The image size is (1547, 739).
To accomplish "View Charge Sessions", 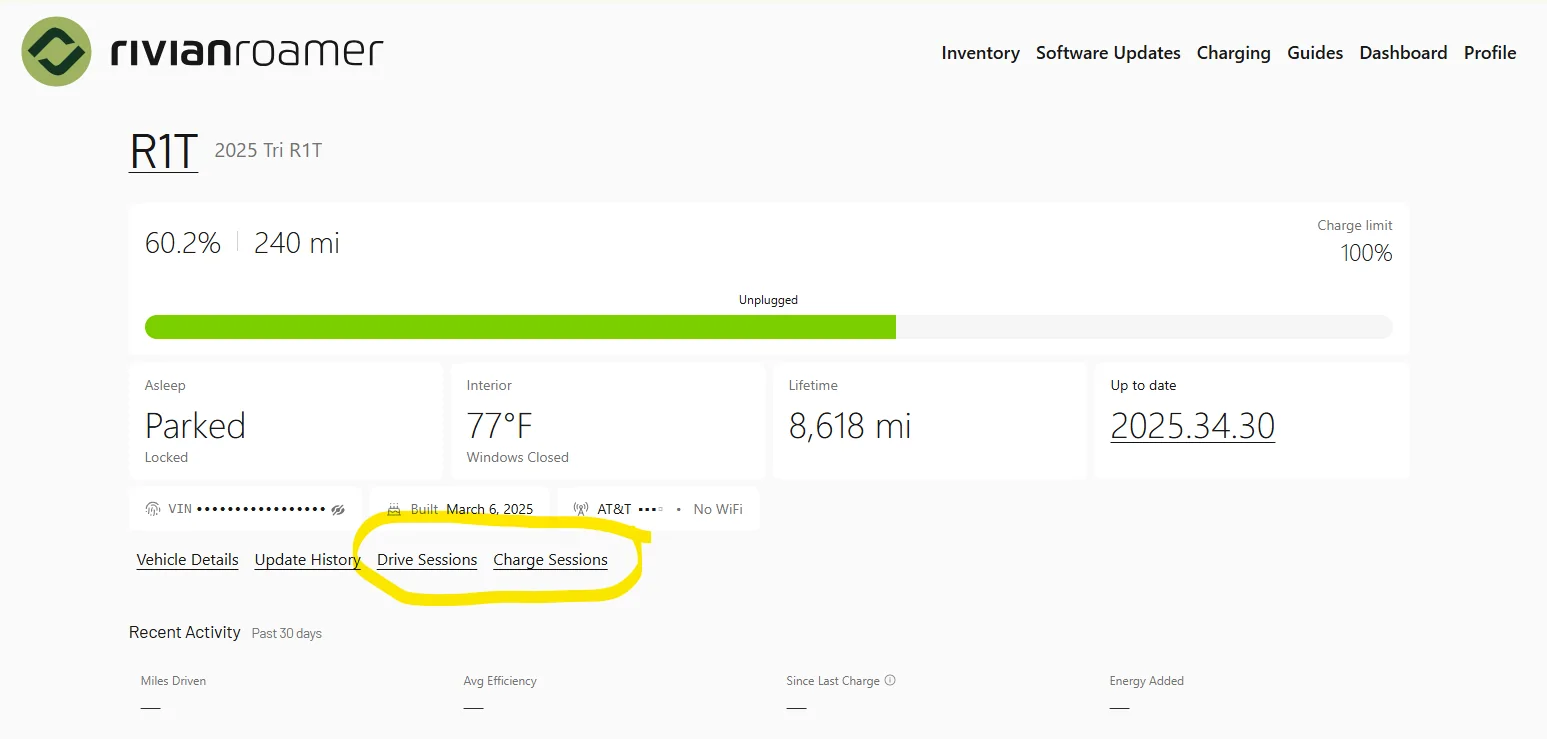I will 550,559.
